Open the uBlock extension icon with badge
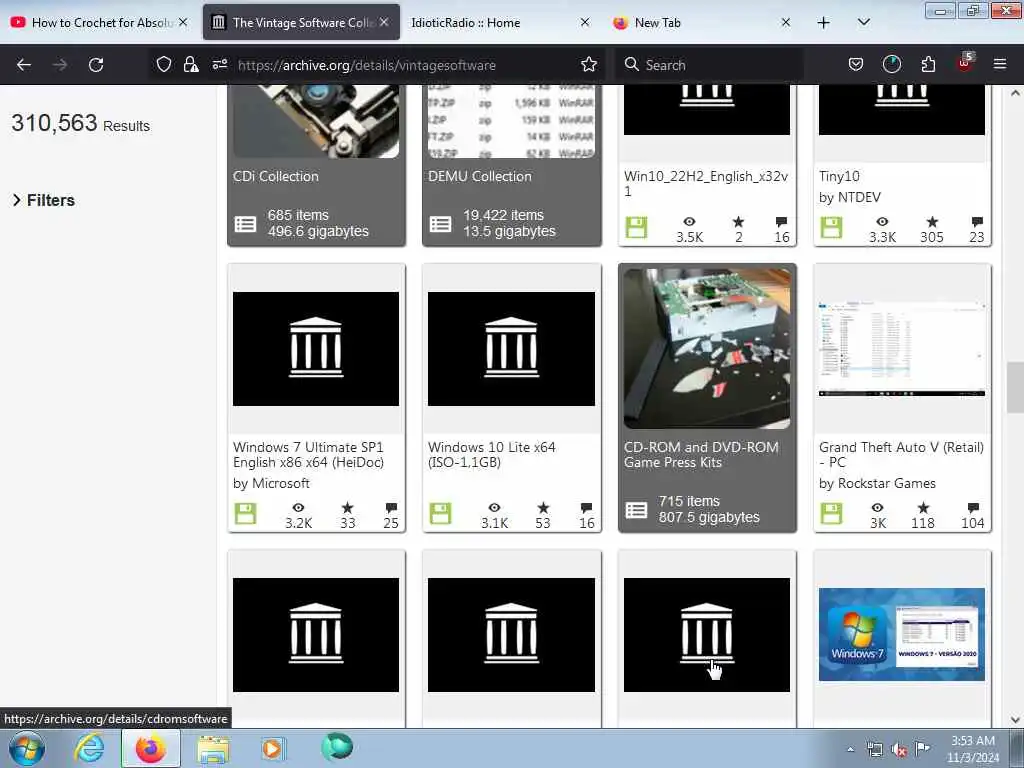This screenshot has height=768, width=1024. coord(965,63)
